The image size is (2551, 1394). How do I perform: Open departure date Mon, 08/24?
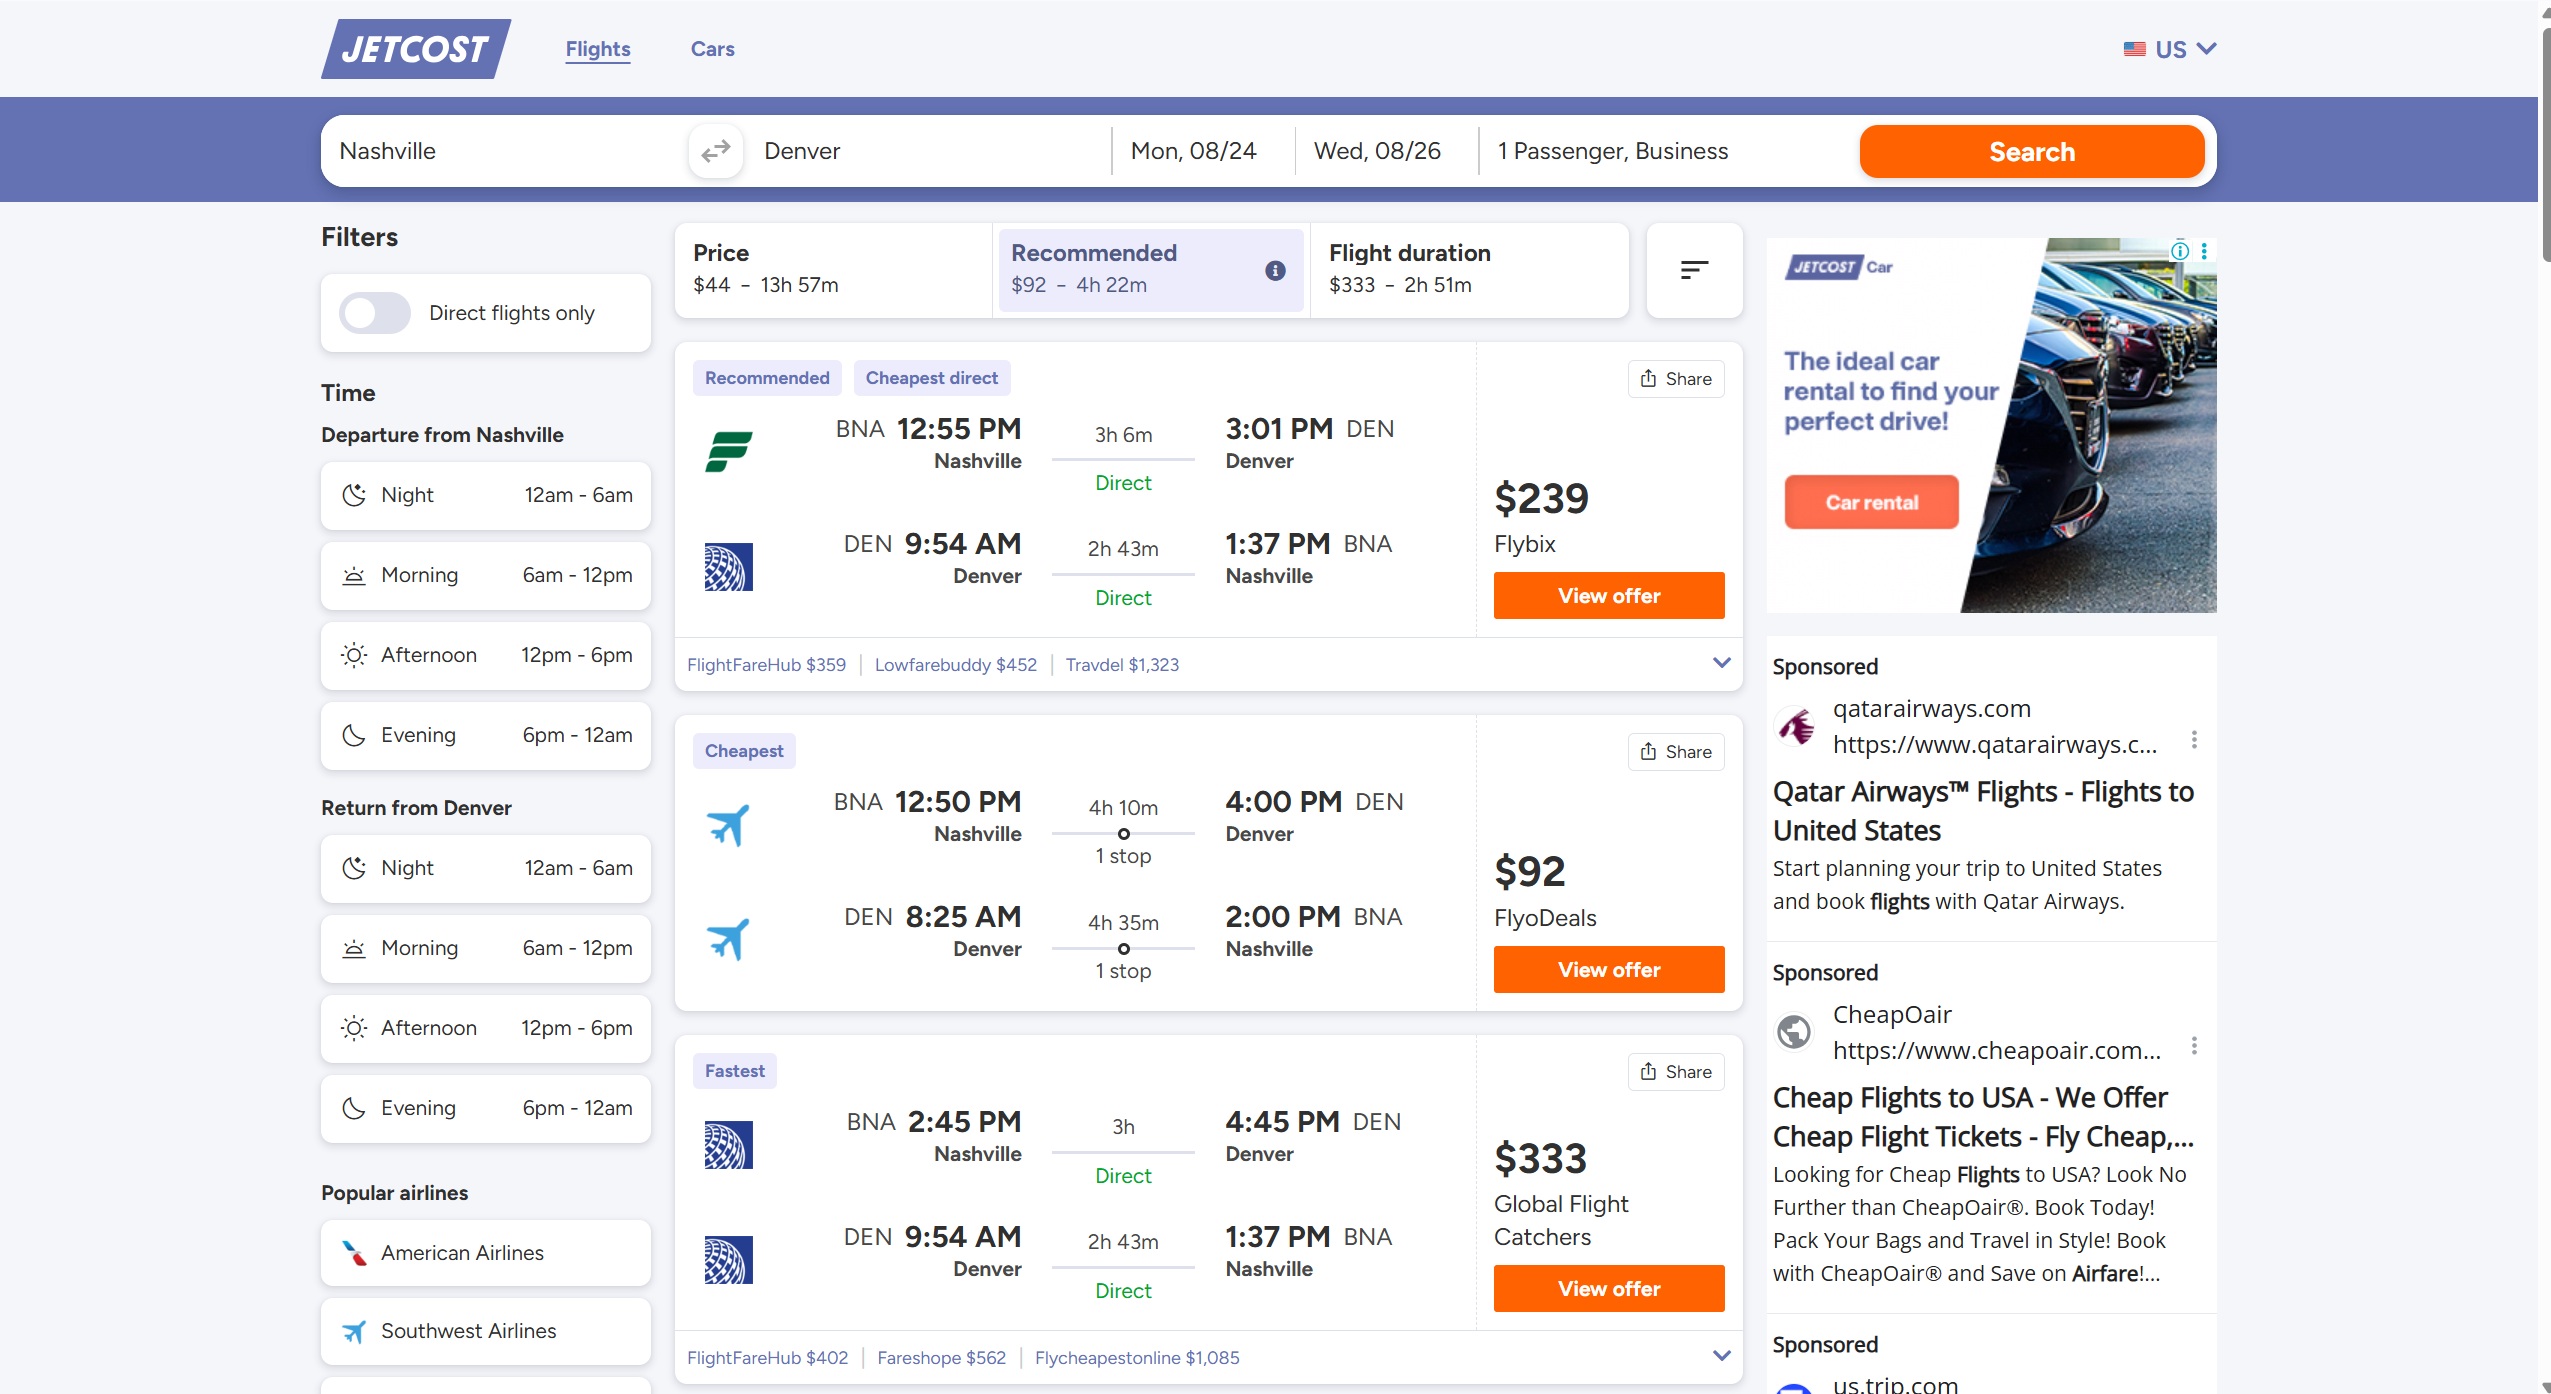click(x=1203, y=151)
